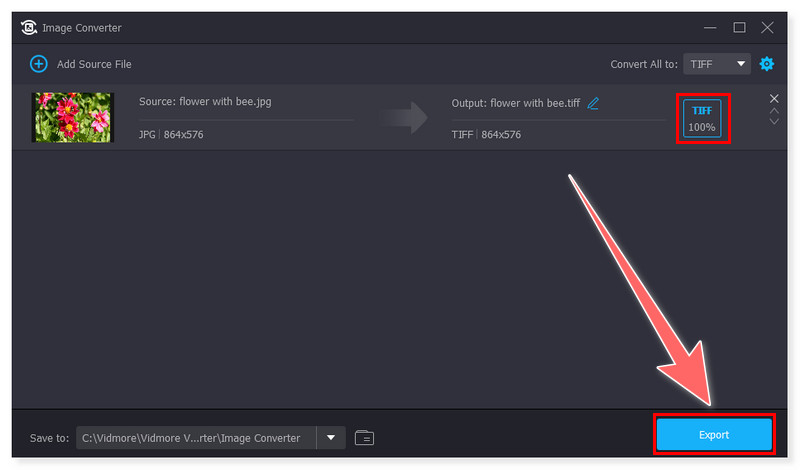Viewport: 800px width, 470px height.
Task: Click the Save to path field
Action: click(196, 437)
